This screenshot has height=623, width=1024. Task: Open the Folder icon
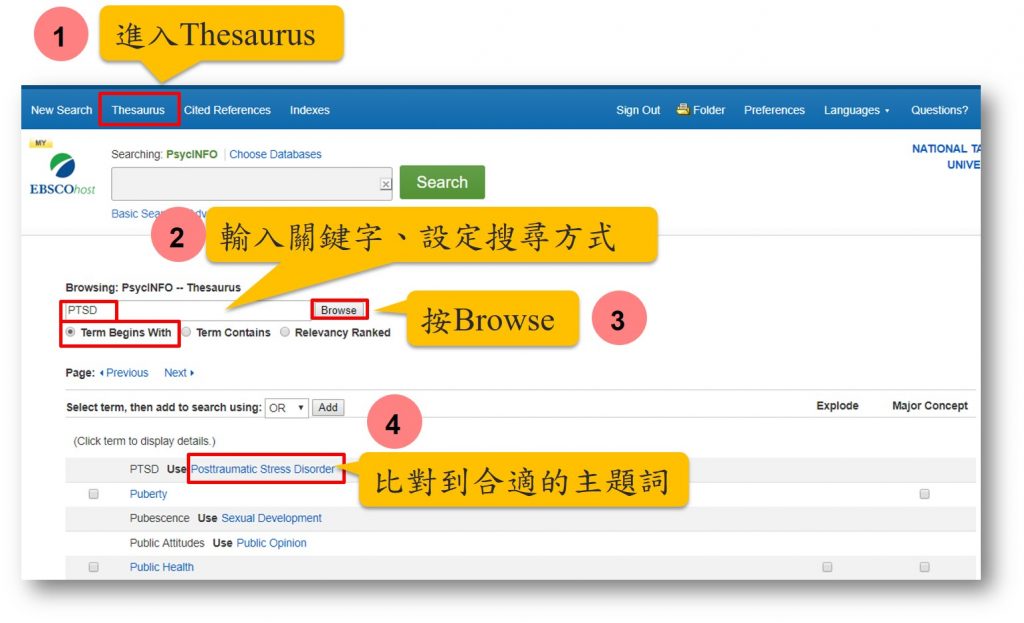coord(683,109)
